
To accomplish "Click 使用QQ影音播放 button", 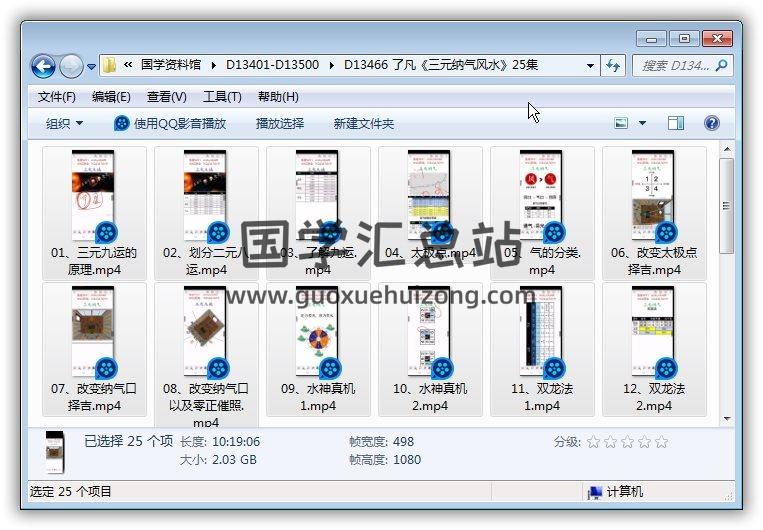I will pyautogui.click(x=170, y=124).
